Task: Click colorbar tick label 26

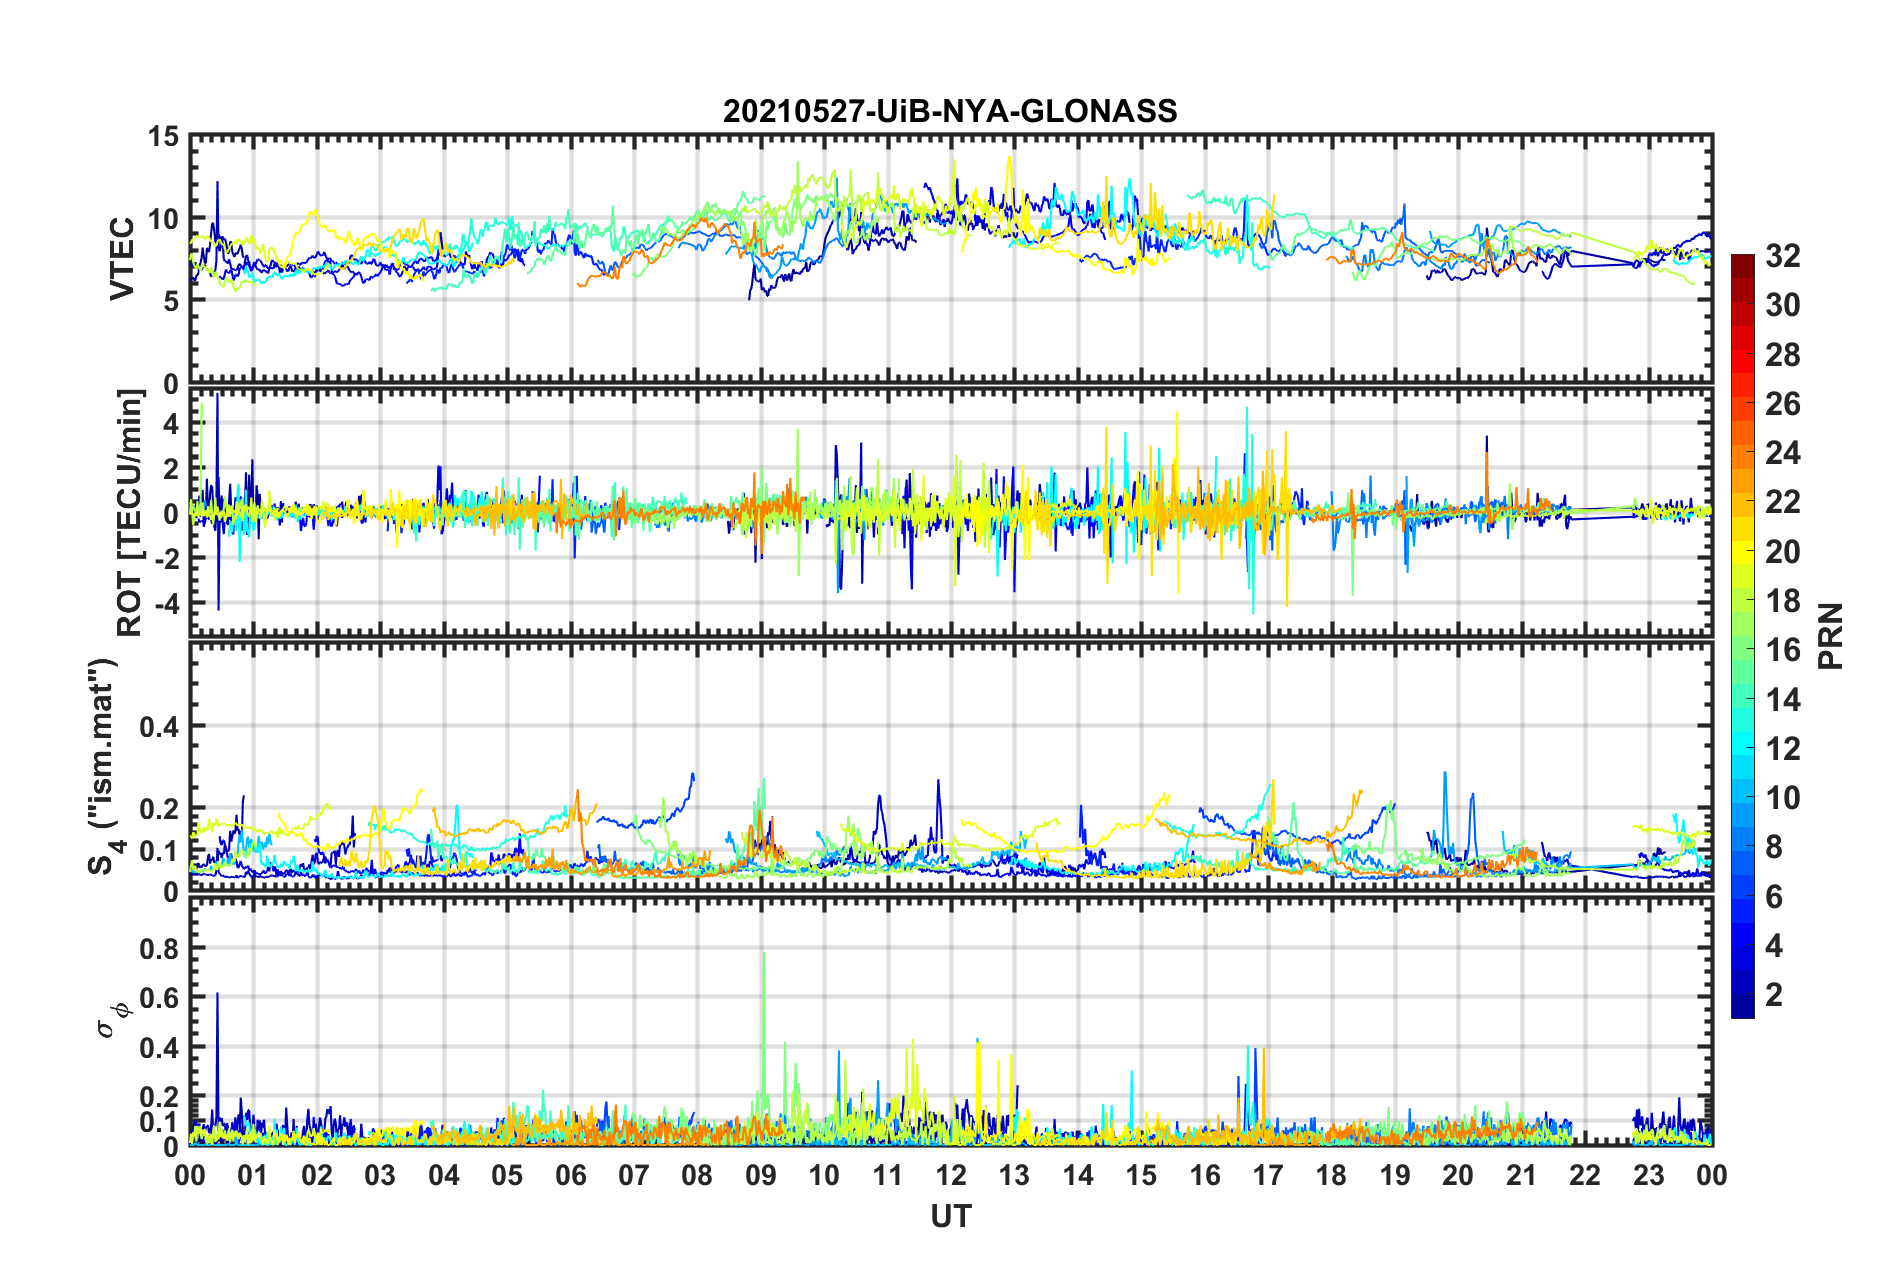Action: click(x=1782, y=404)
